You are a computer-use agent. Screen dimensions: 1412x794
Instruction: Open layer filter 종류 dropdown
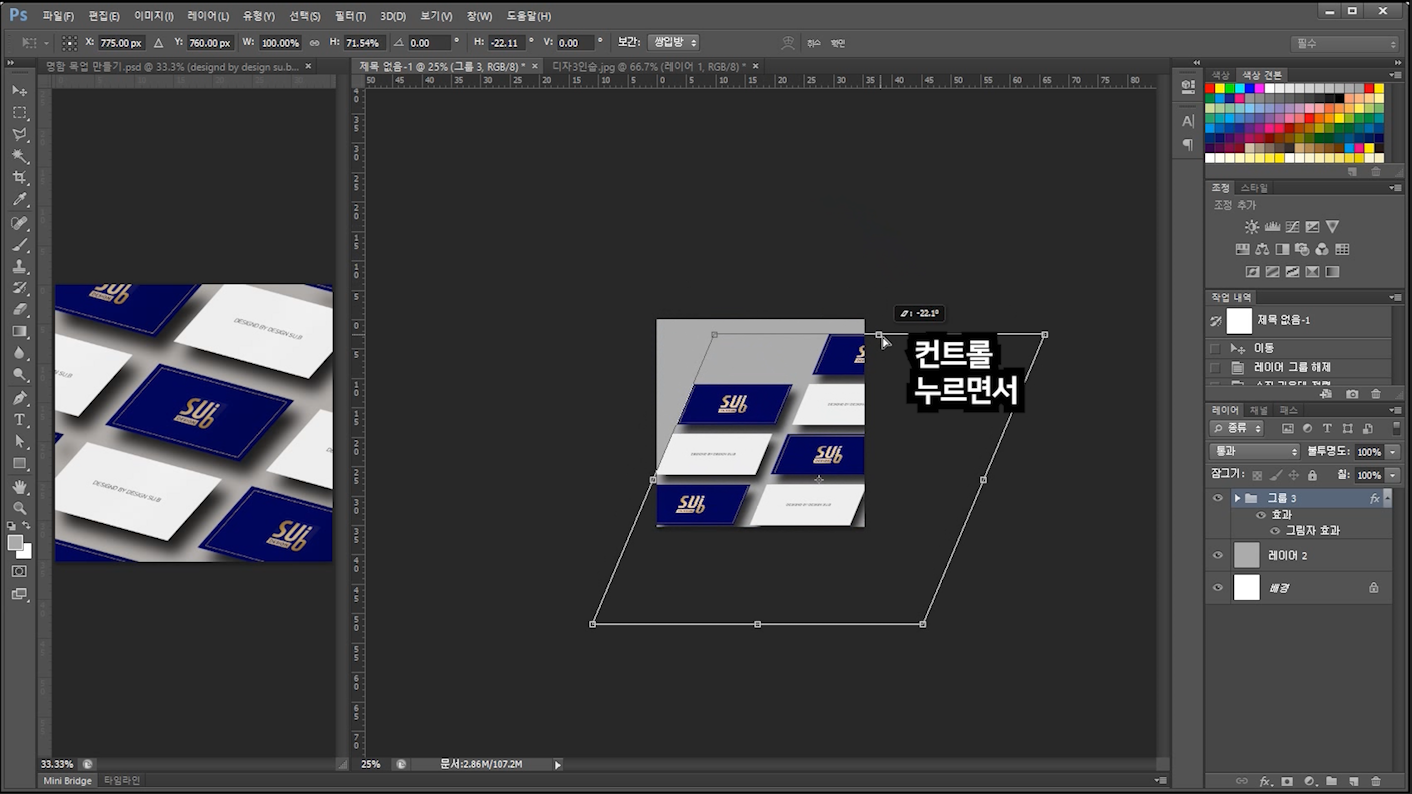click(x=1237, y=428)
